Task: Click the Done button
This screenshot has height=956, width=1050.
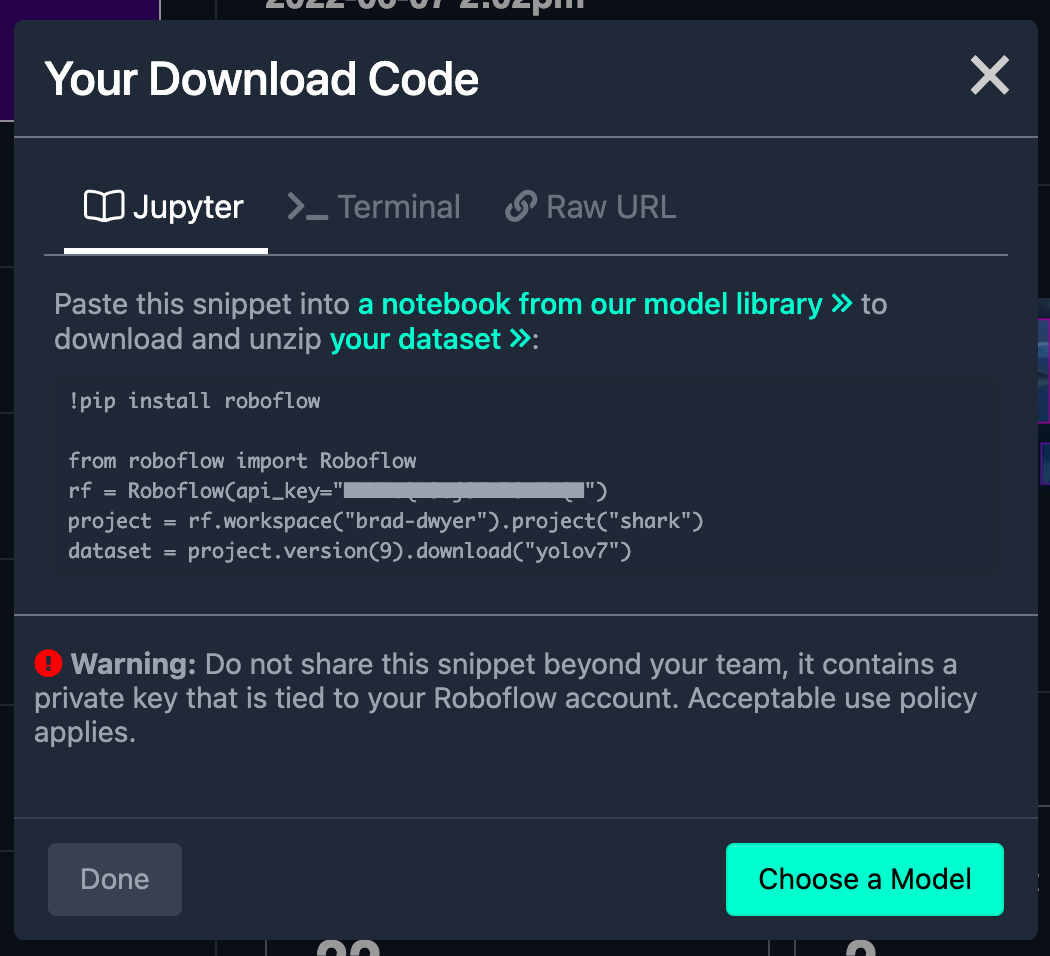Action: pyautogui.click(x=114, y=879)
